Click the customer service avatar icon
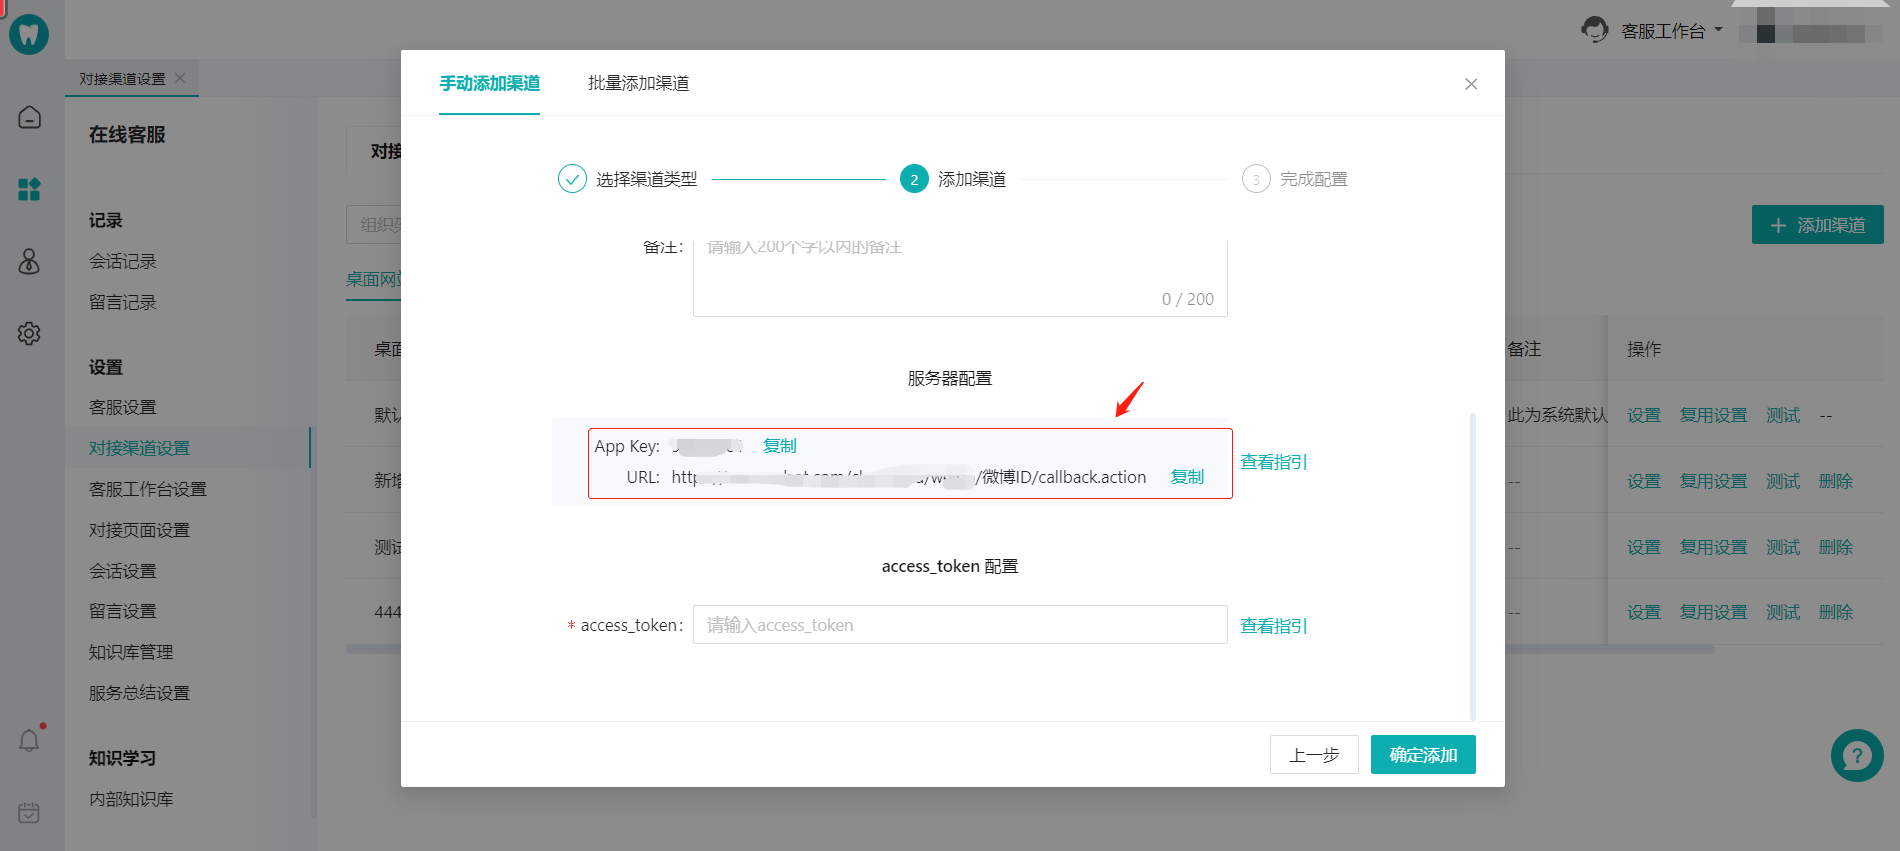Viewport: 1900px width, 851px height. (1594, 30)
